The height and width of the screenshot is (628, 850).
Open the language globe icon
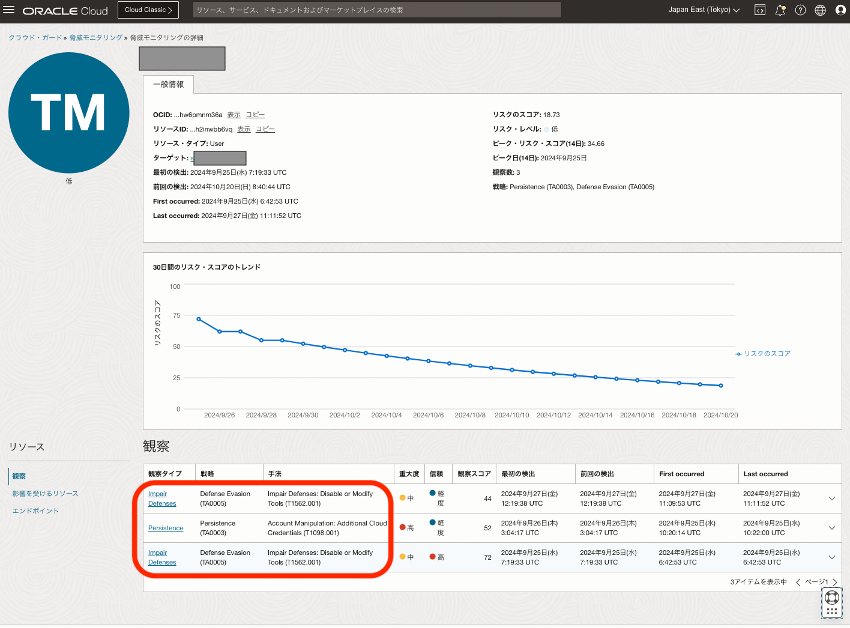tap(820, 10)
